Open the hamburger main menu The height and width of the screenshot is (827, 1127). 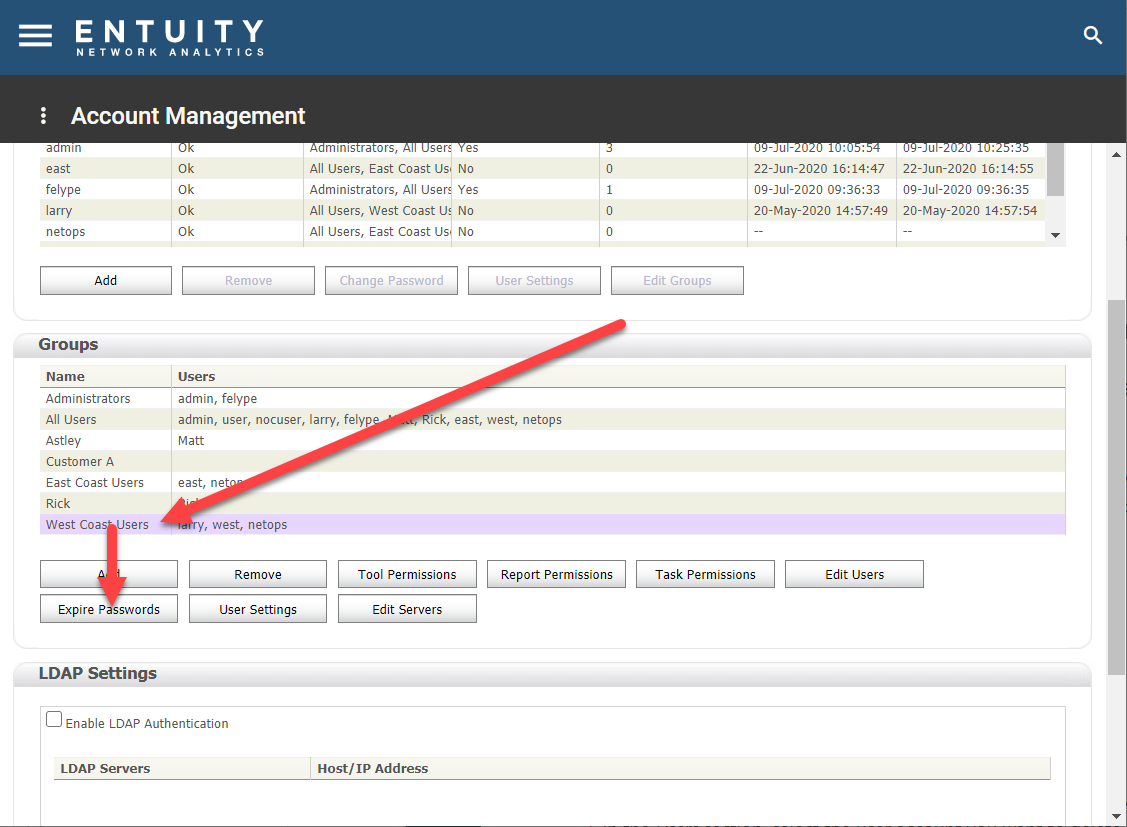click(35, 34)
